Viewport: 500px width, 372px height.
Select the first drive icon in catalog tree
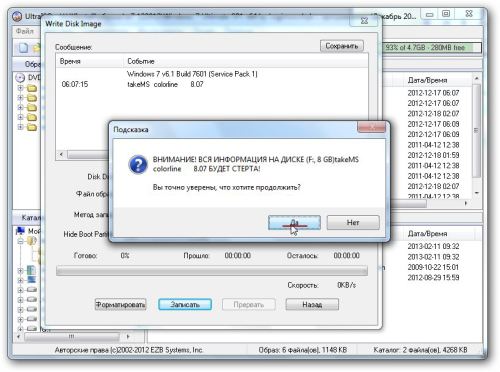coord(32,289)
